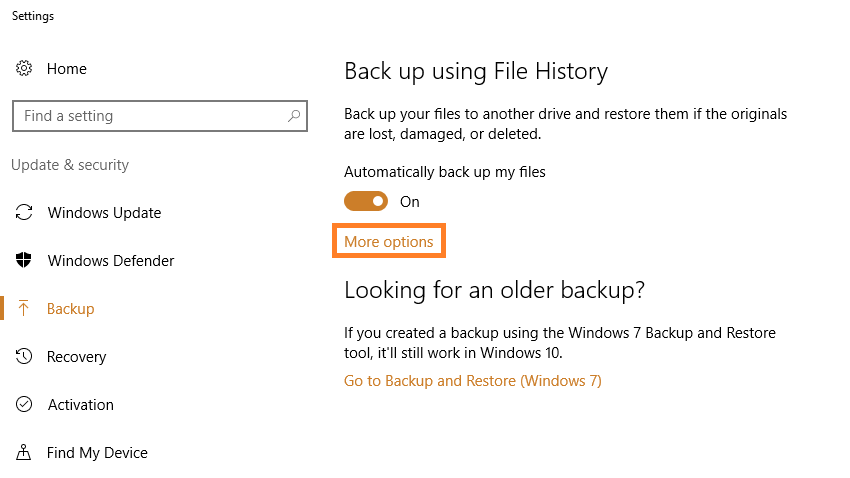Navigate to Find My Device page
Viewport: 850px width, 478px height.
[x=97, y=453]
